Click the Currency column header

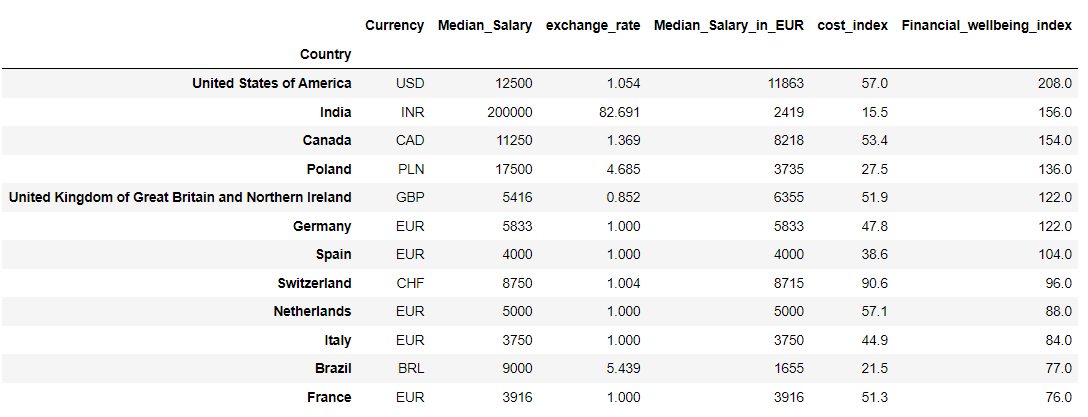pyautogui.click(x=394, y=26)
